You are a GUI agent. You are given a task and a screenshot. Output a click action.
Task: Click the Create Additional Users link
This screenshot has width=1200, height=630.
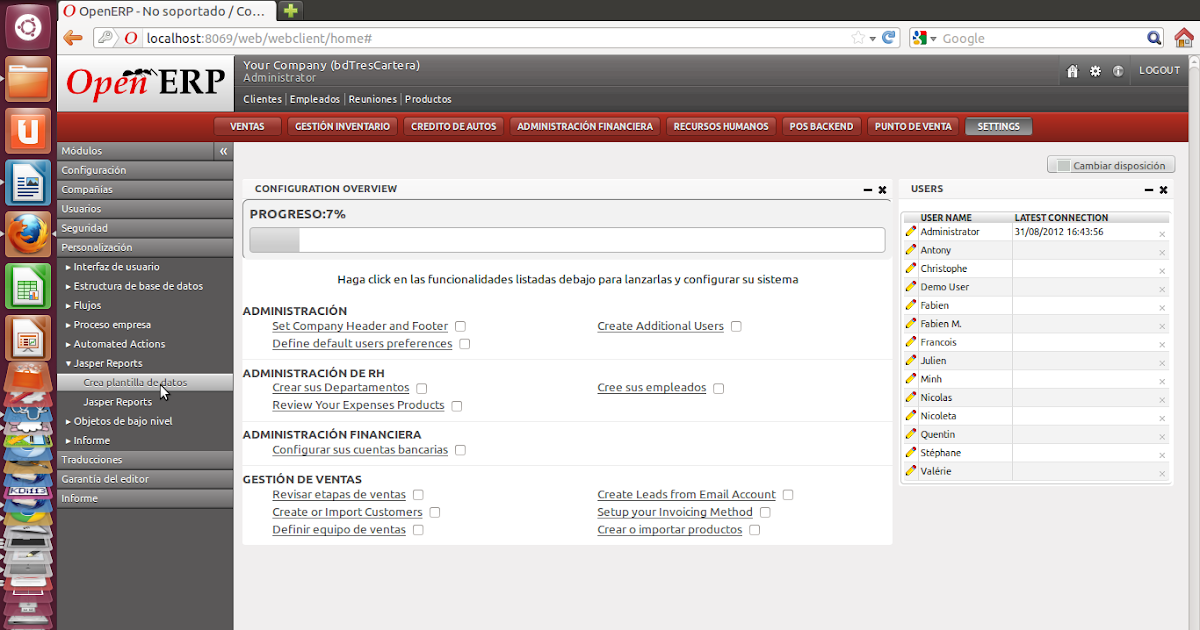pos(662,326)
